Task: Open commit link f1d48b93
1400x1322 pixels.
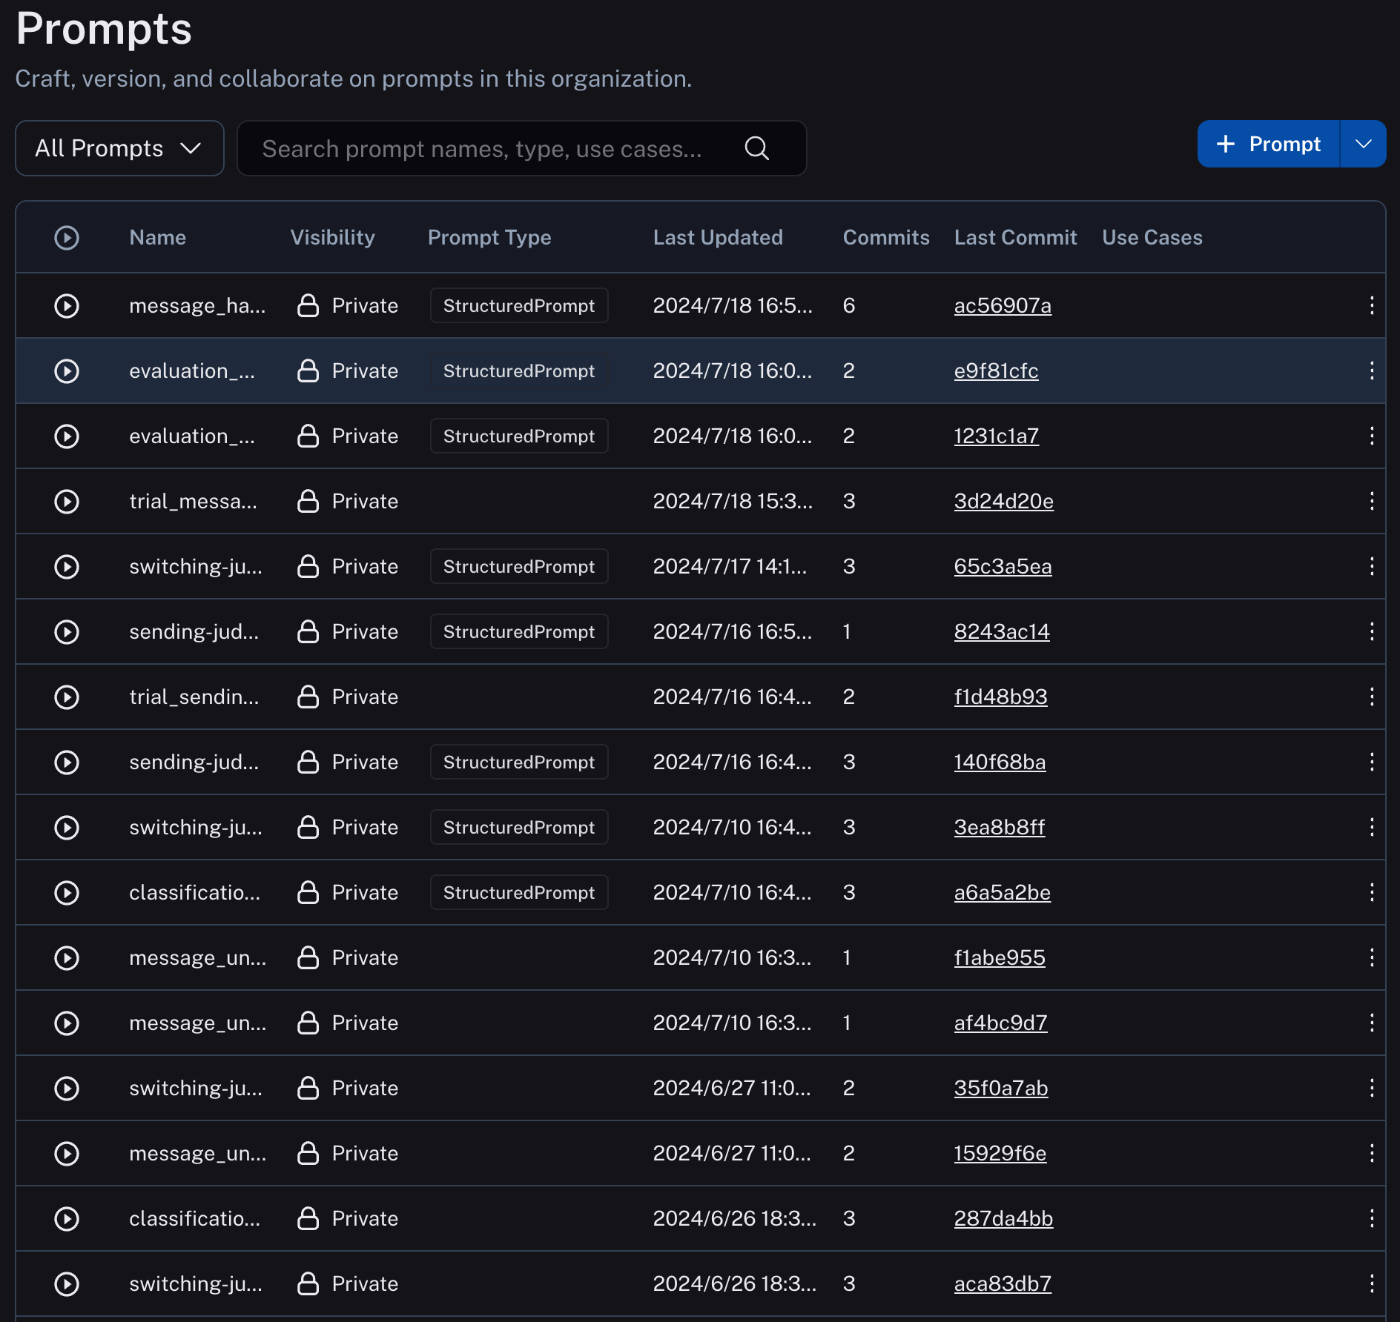Action: [x=1001, y=697]
